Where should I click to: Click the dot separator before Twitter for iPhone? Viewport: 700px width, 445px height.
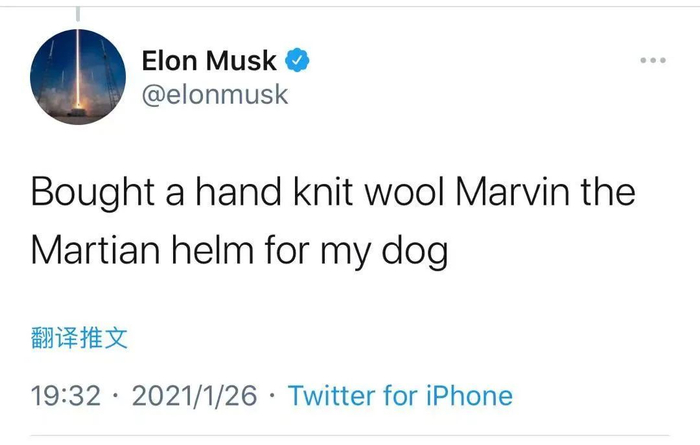[274, 396]
